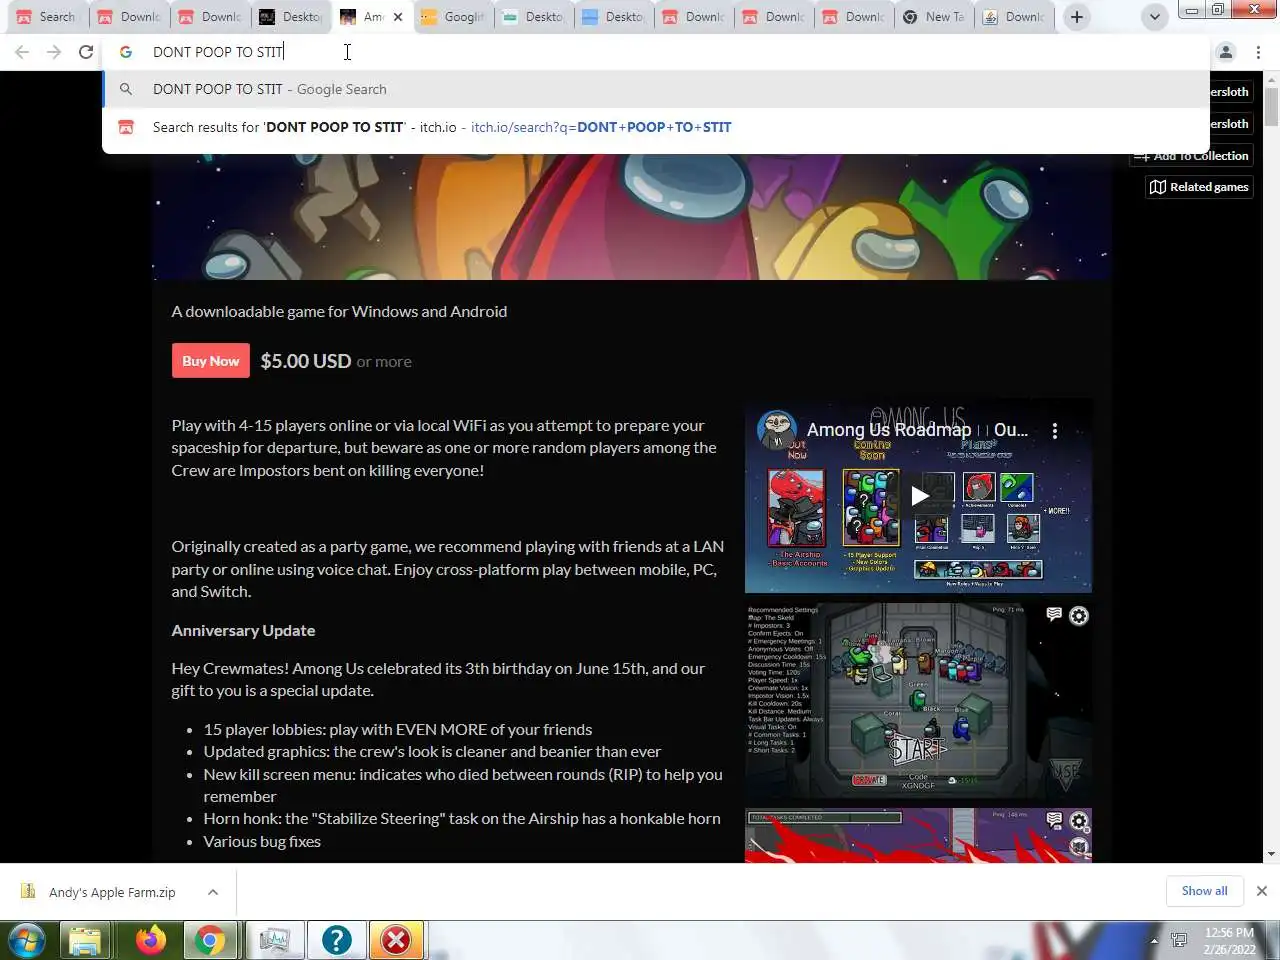Open a new browser tab
Screen dimensions: 1280x960
[x=1077, y=17]
